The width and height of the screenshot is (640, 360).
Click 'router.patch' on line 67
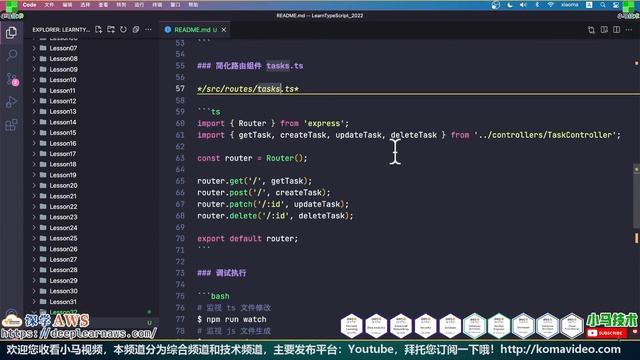tap(224, 204)
